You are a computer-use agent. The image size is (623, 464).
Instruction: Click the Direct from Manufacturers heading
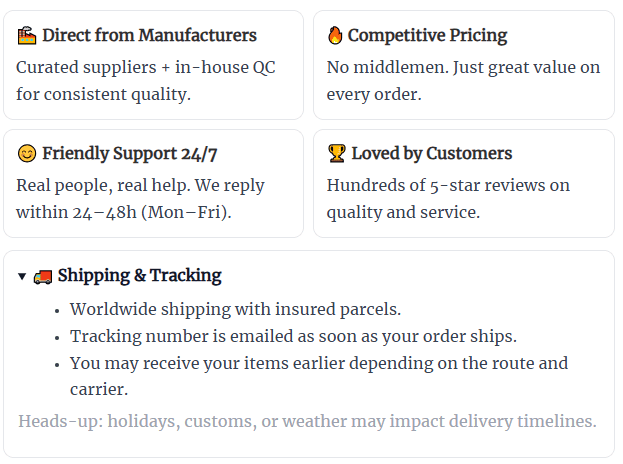point(149,36)
